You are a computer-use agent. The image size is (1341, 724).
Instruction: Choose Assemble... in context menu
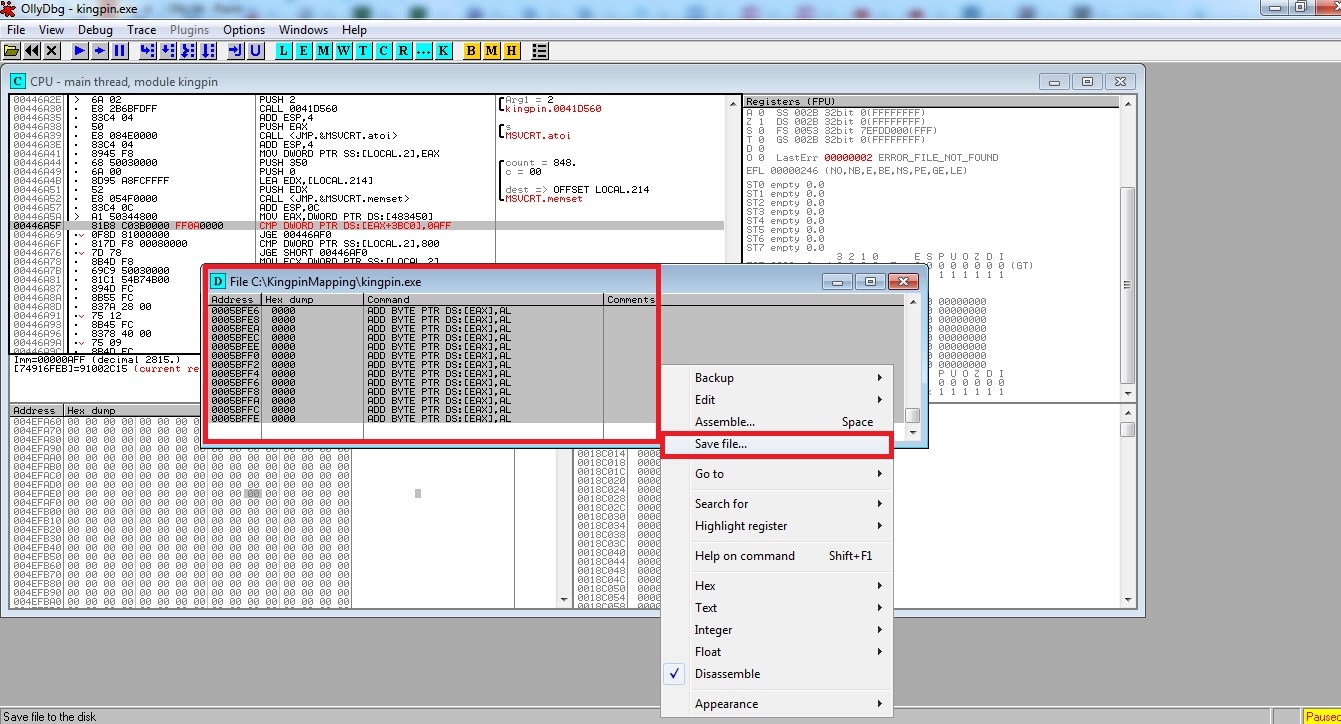tap(776, 422)
